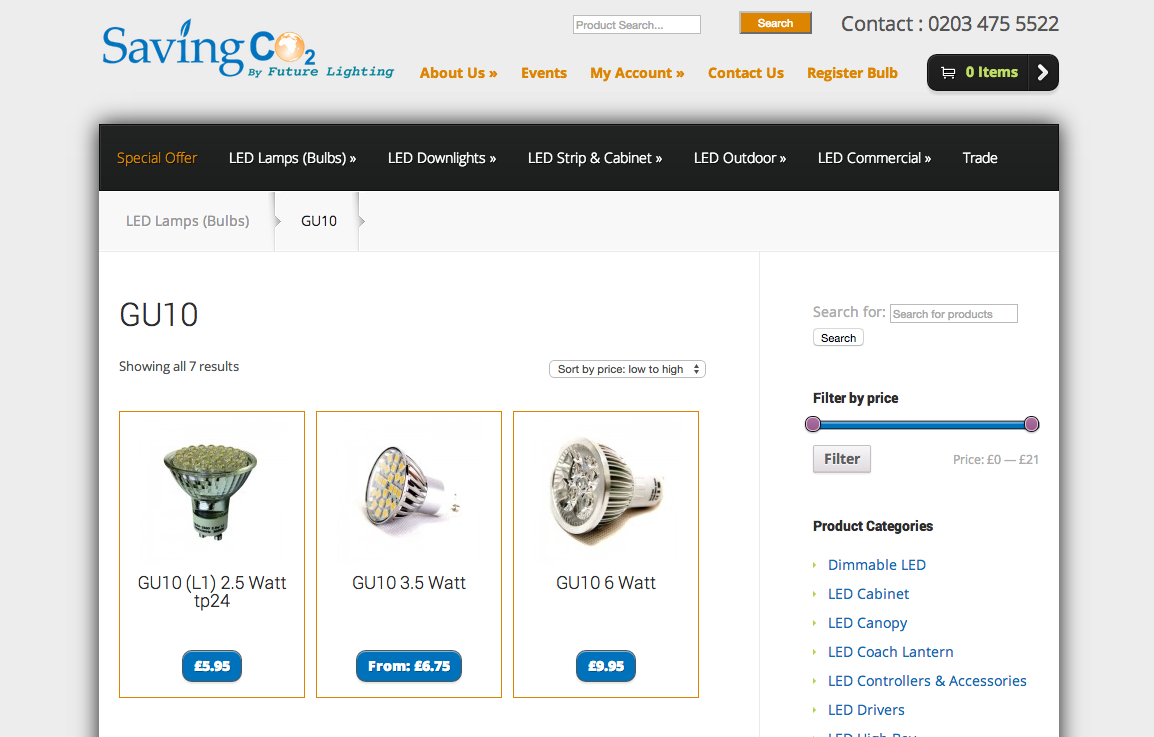Click the orange Search button
The height and width of the screenshot is (737, 1154).
(x=775, y=24)
